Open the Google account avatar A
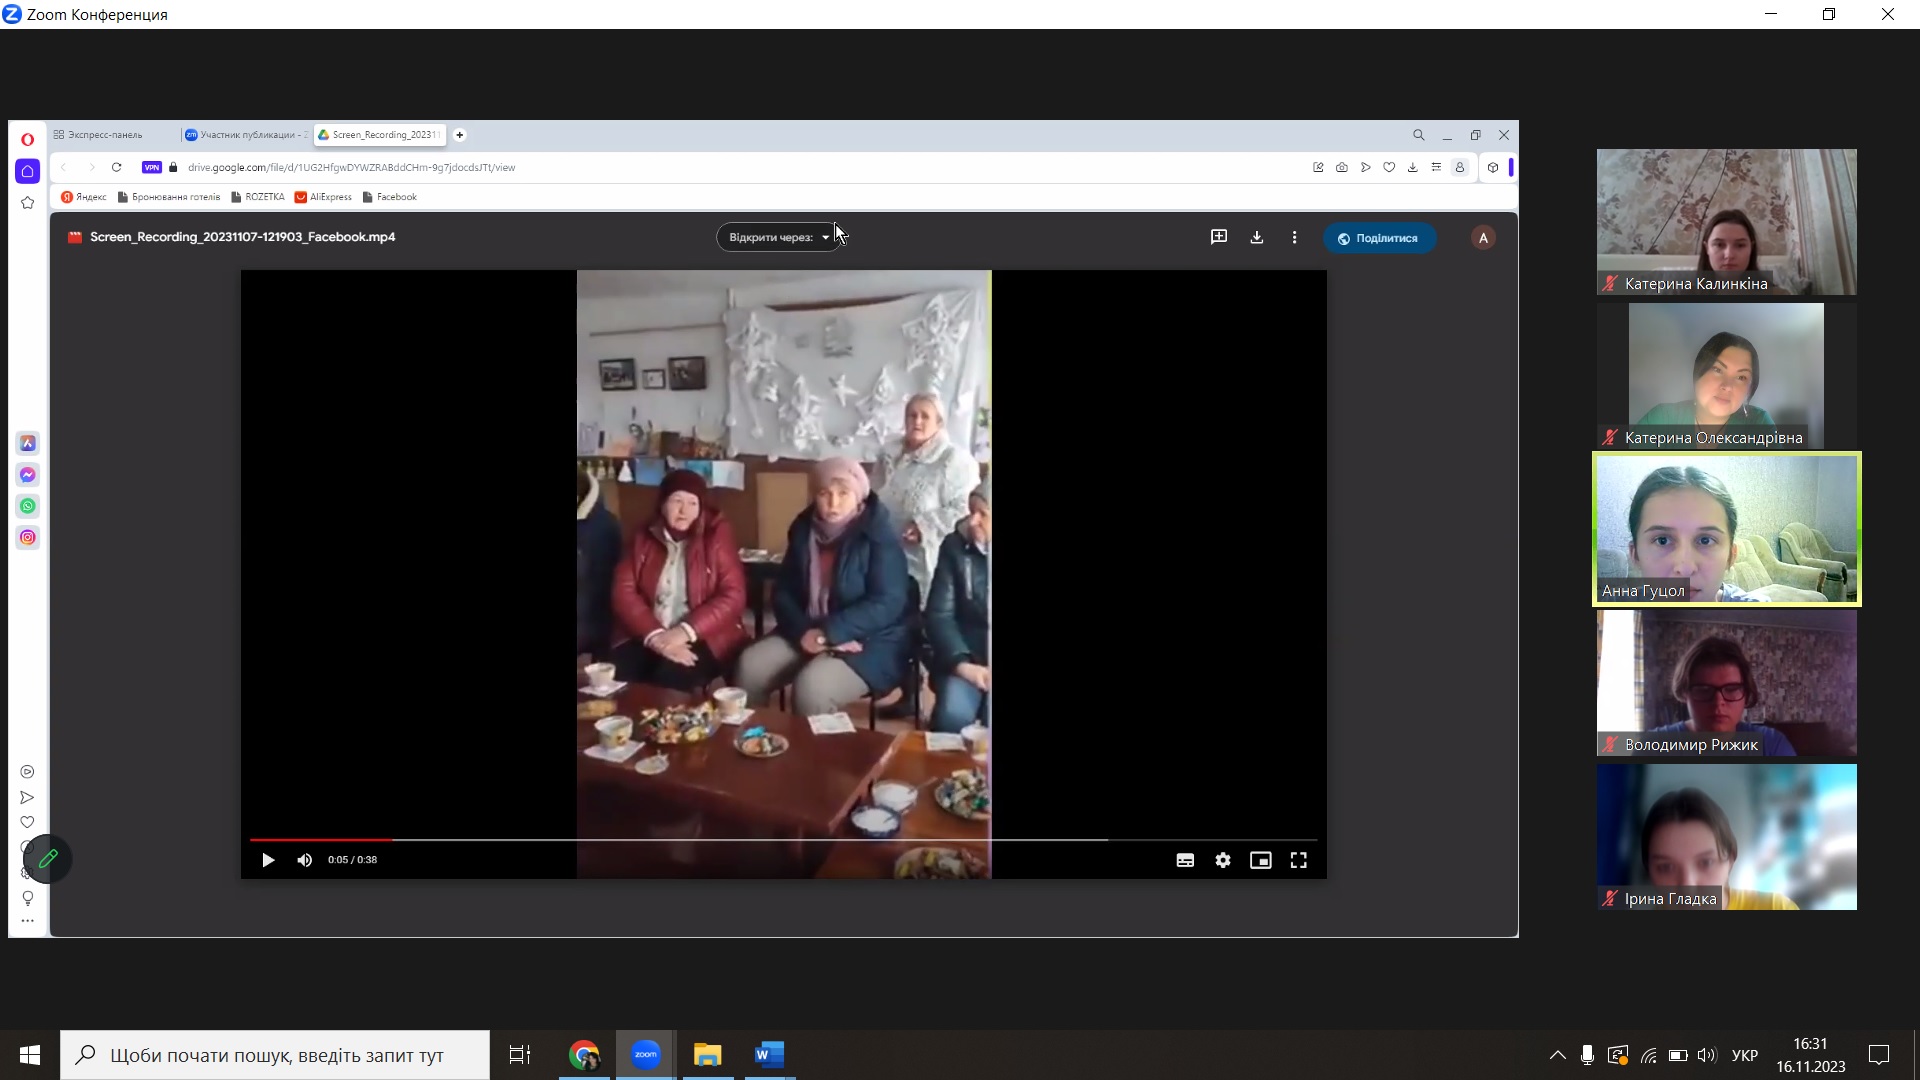The height and width of the screenshot is (1080, 1920). (1483, 238)
